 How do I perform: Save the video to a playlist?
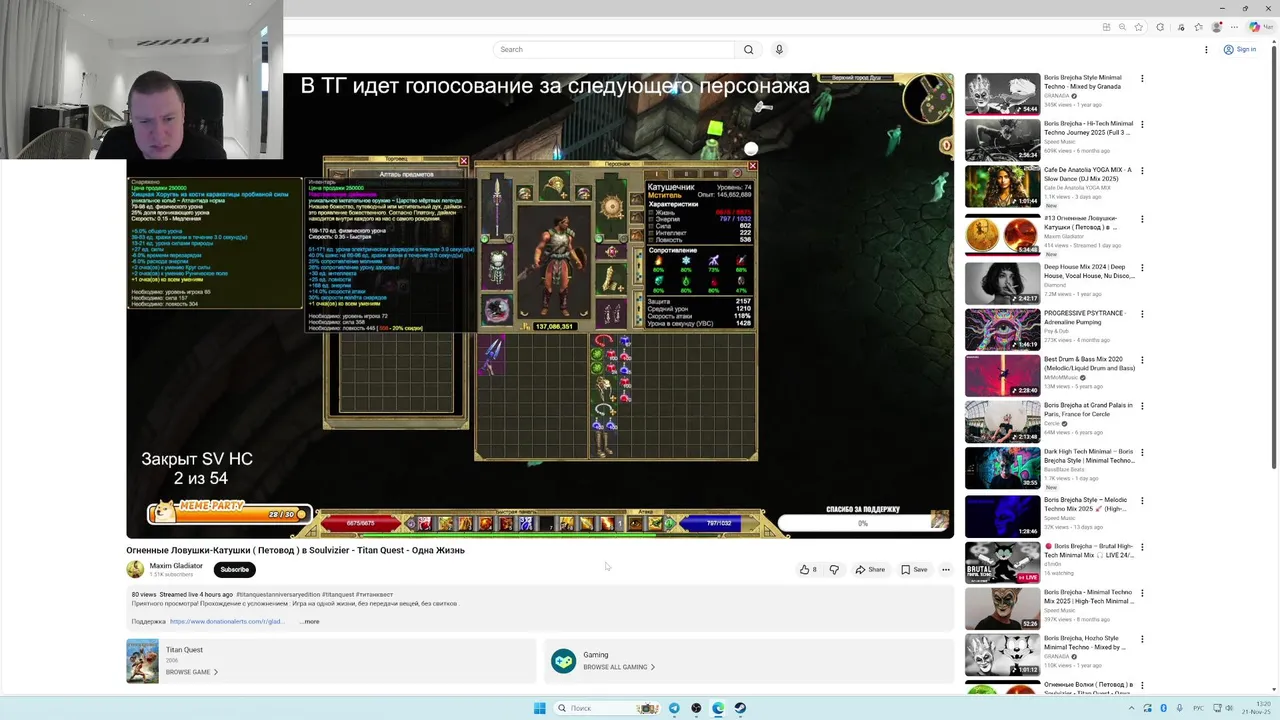pyautogui.click(x=914, y=570)
